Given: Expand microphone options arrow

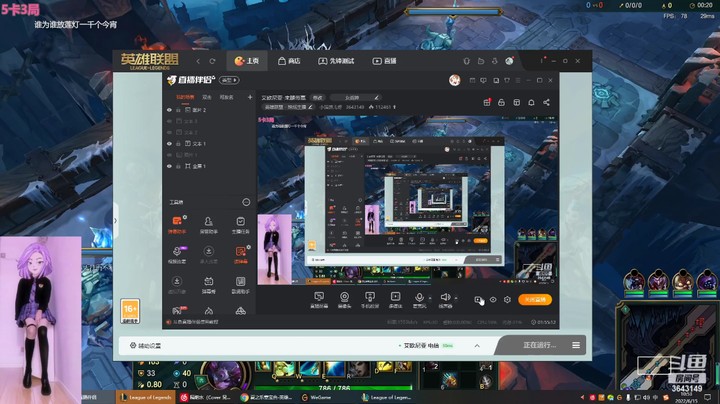Looking at the screenshot, I should (429, 297).
